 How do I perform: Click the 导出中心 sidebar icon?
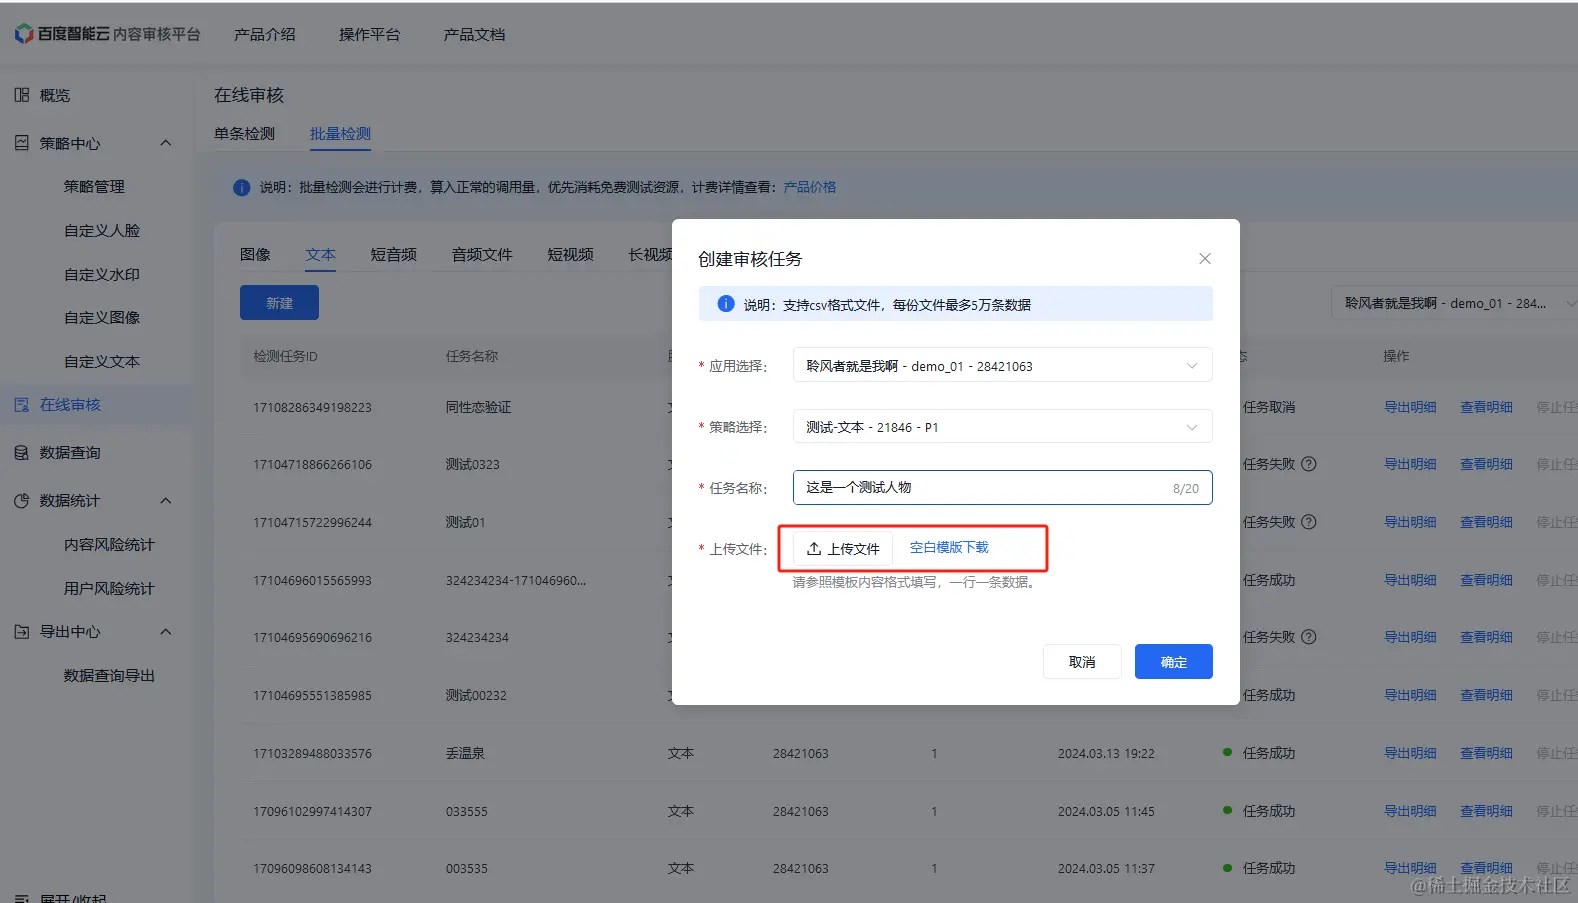click(x=22, y=632)
